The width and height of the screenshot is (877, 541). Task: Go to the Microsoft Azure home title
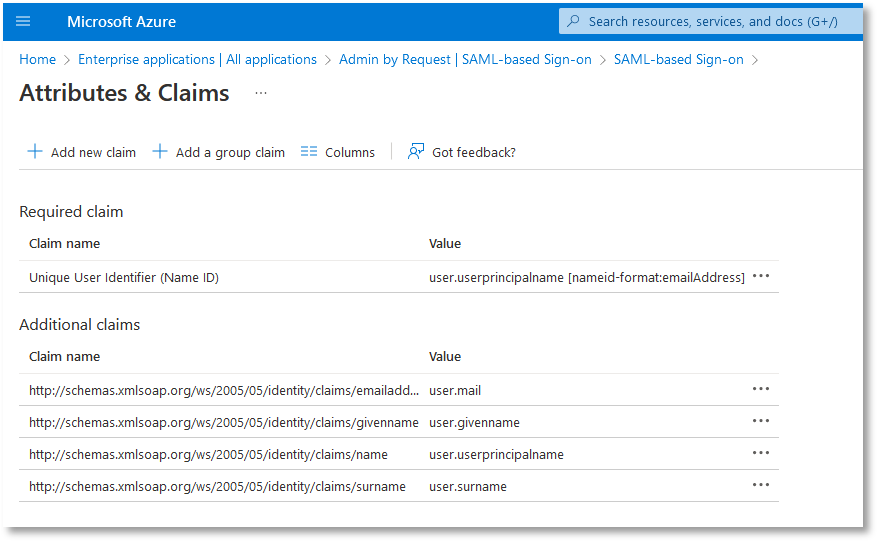121,22
